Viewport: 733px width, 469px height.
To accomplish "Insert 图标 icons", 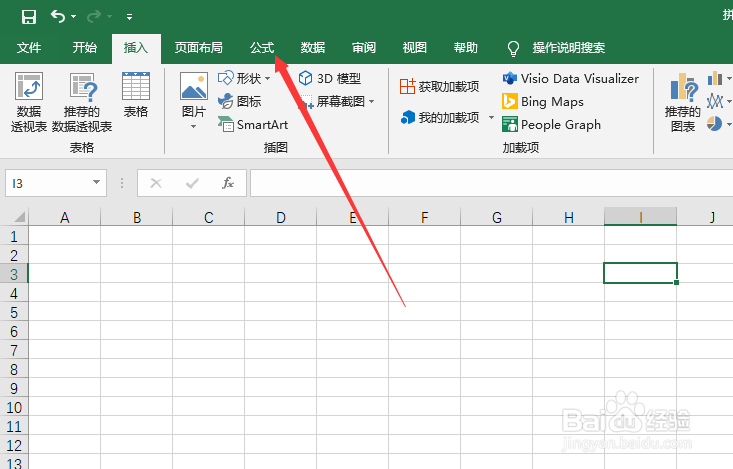I will 239,101.
